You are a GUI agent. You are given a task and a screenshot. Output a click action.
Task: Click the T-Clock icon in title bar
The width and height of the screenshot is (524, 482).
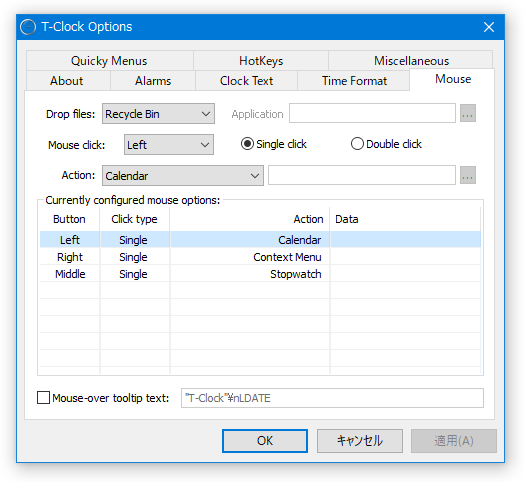click(x=28, y=27)
